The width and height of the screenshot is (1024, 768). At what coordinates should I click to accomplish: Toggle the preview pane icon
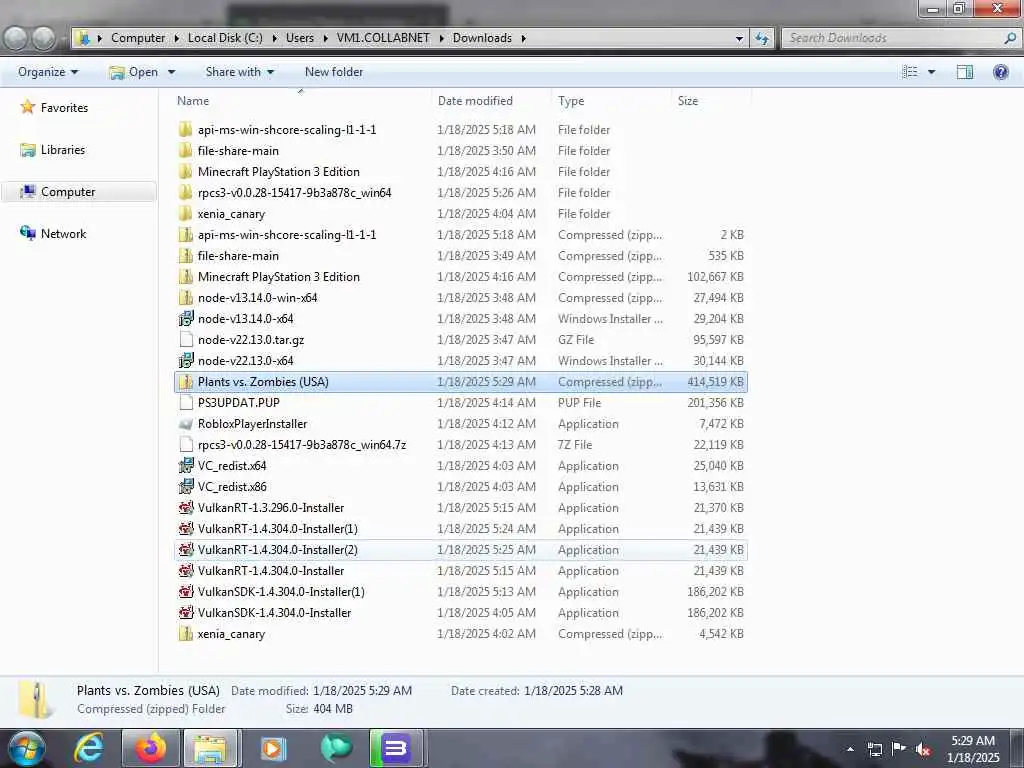coord(965,72)
